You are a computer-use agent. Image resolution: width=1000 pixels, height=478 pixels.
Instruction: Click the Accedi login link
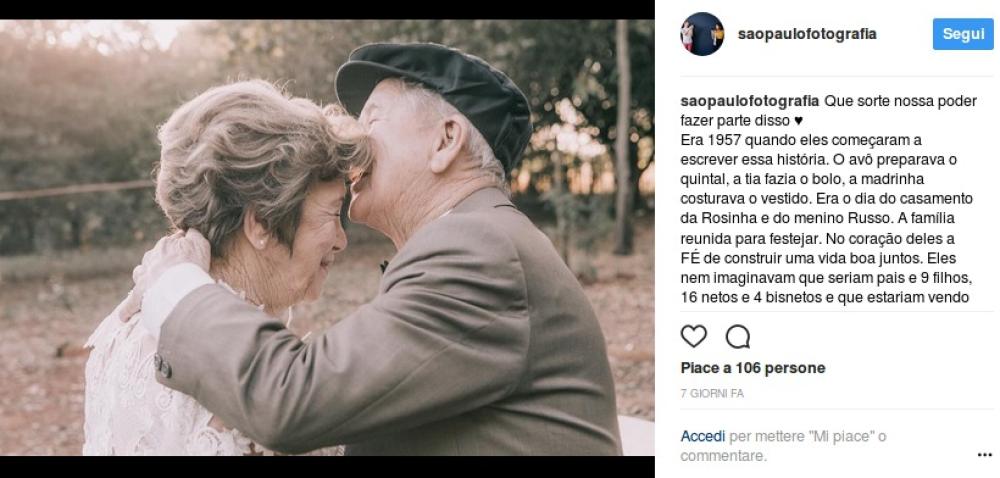tap(702, 437)
